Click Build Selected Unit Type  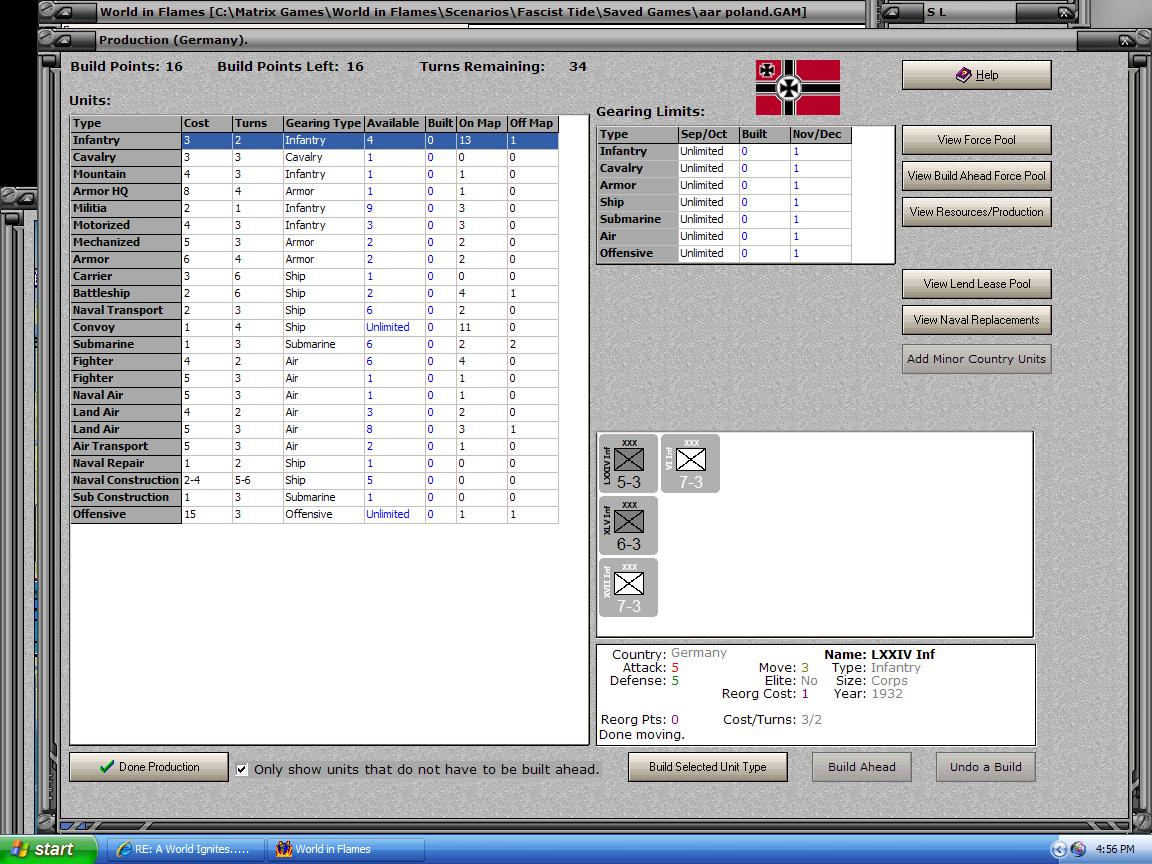coord(708,766)
